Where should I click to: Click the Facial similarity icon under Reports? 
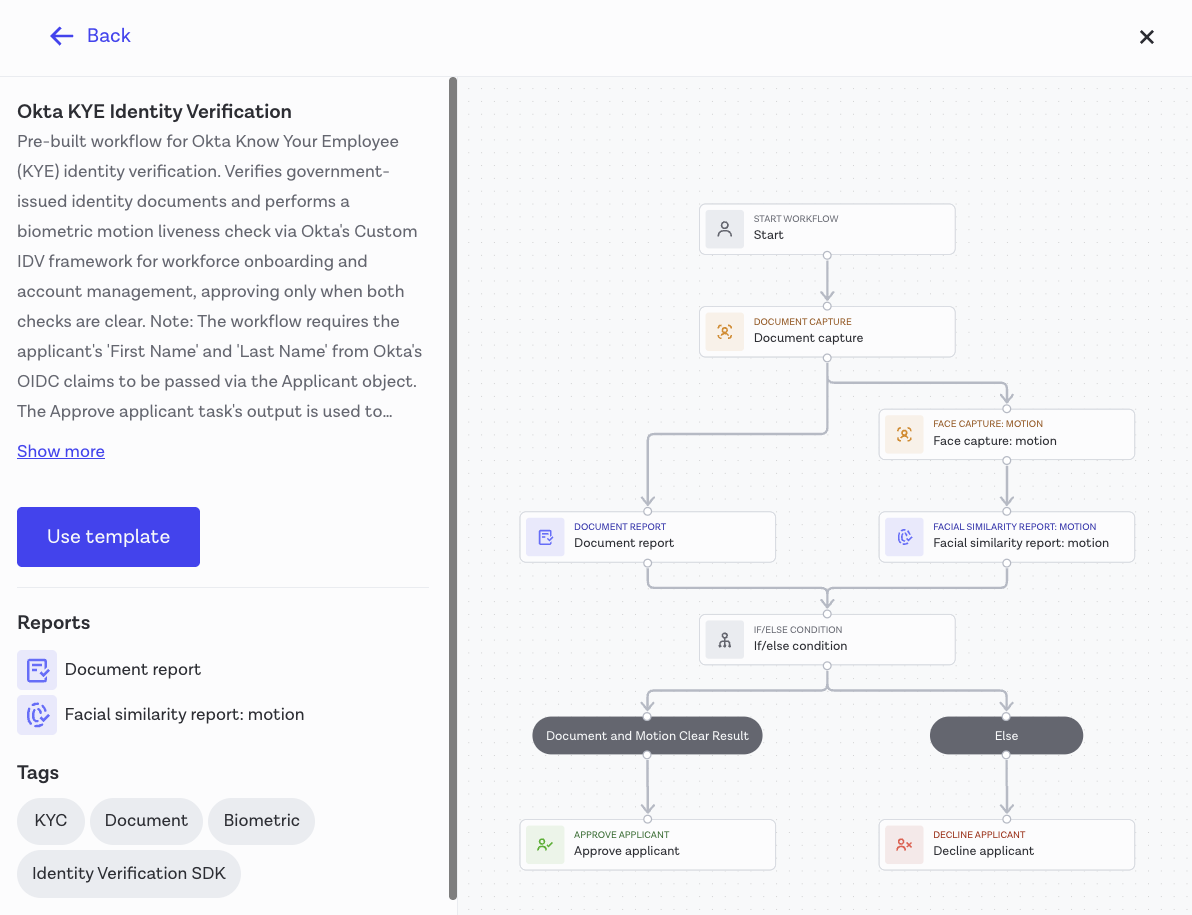tap(37, 715)
